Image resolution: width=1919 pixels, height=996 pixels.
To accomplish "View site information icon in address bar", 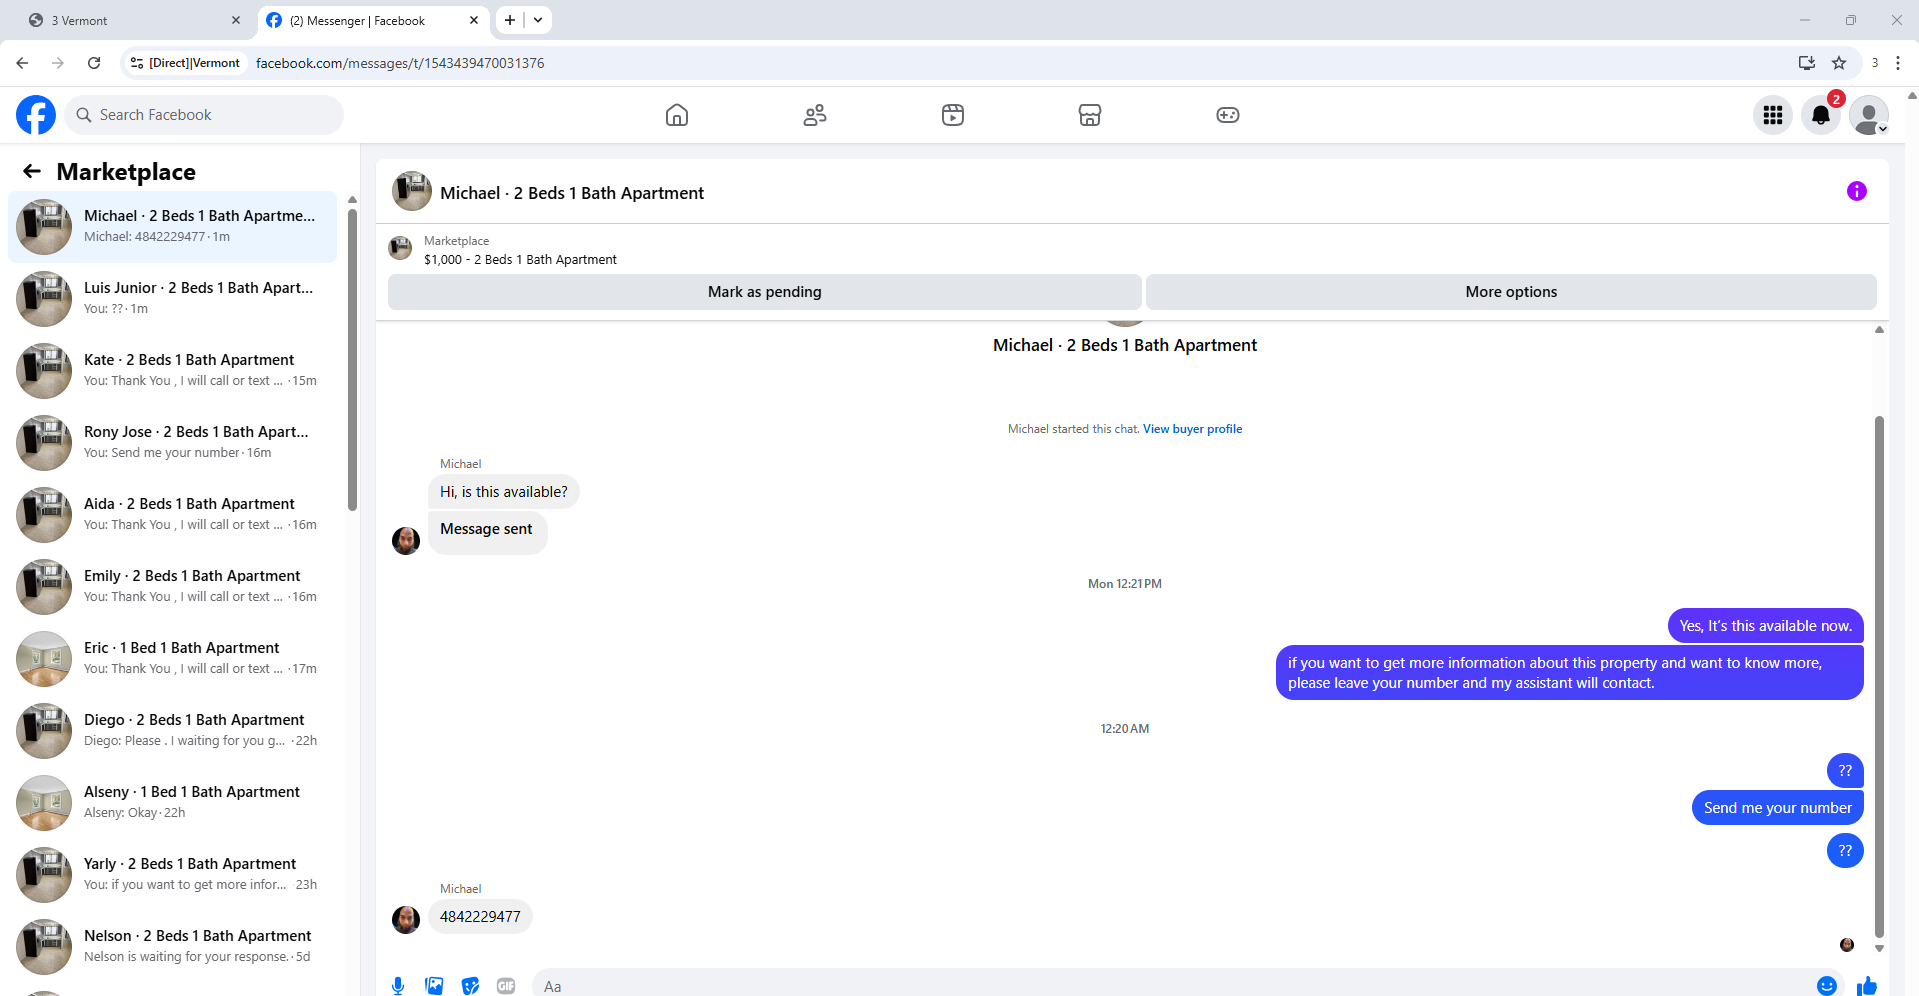I will (x=137, y=63).
